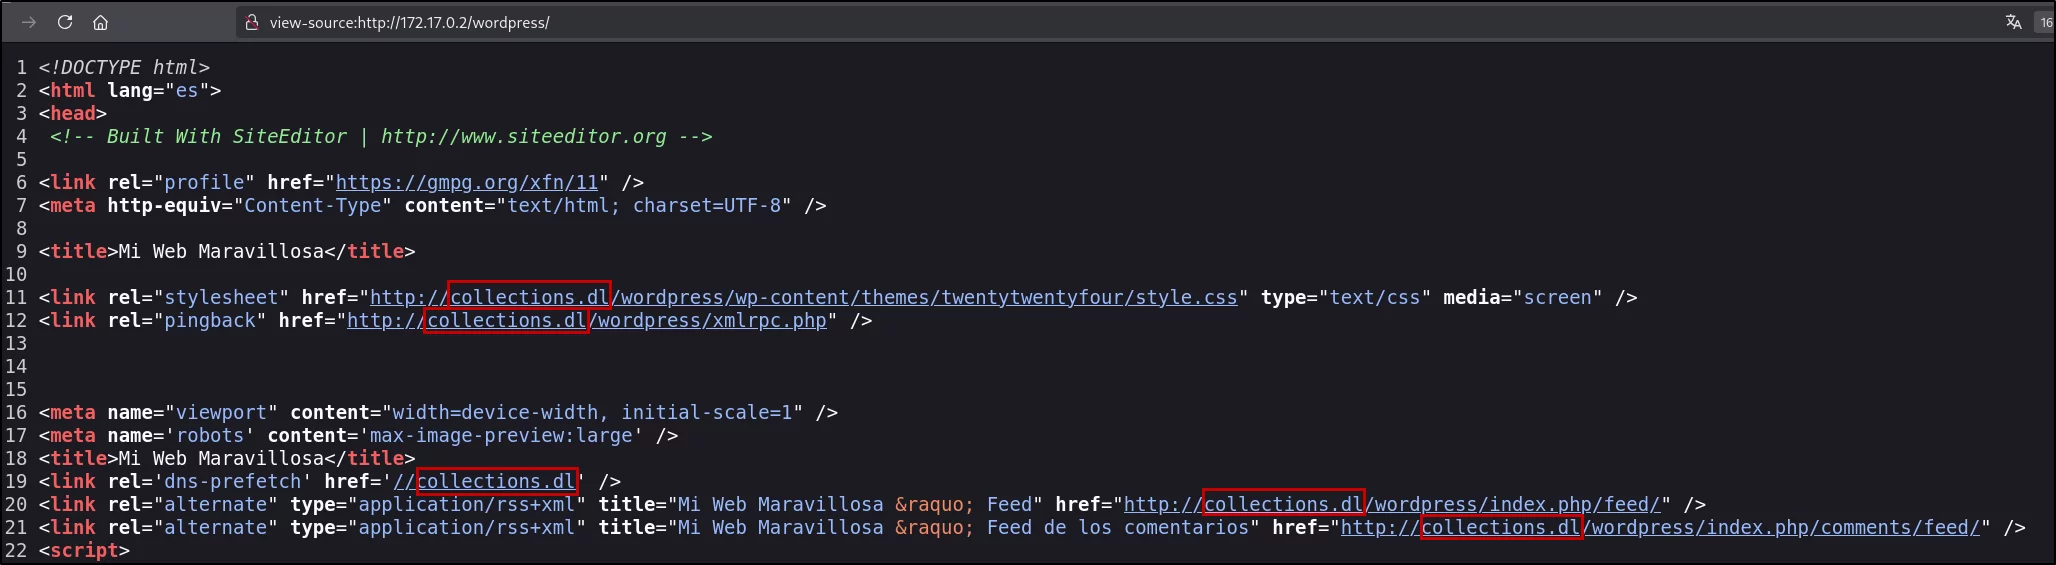Open the comments/feed/ link
Viewport: 2056px width, 565px height.
pos(1660,527)
